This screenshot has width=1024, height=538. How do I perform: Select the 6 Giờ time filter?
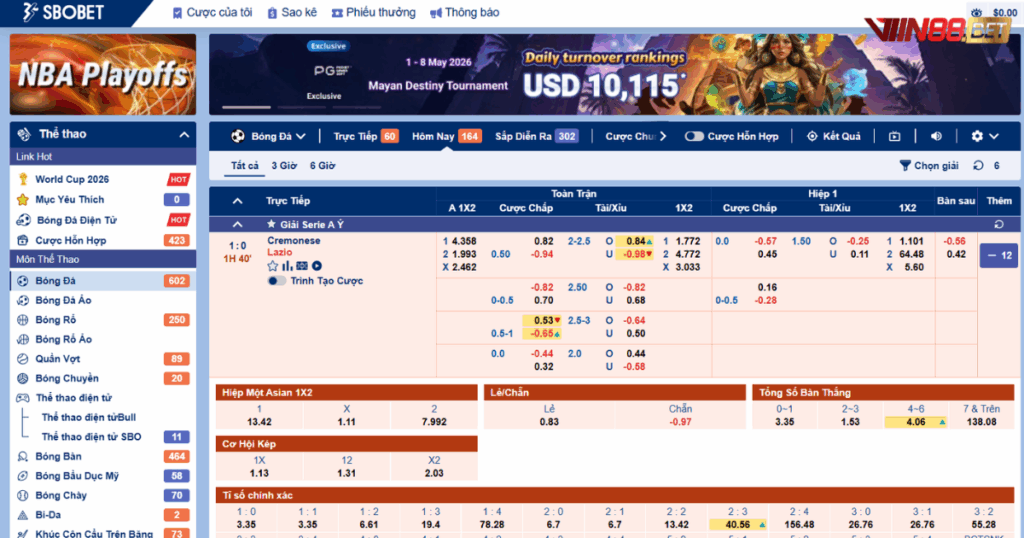[x=322, y=166]
